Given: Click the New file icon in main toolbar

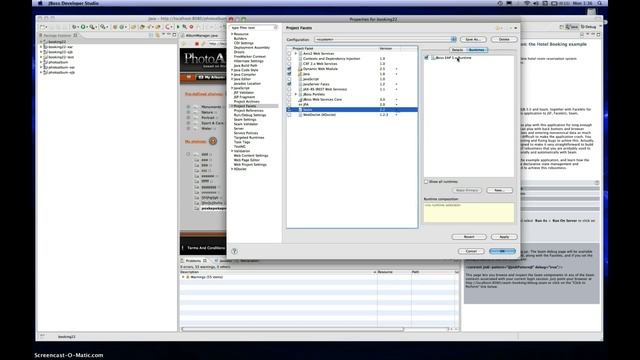Looking at the screenshot, I should tap(42, 27).
